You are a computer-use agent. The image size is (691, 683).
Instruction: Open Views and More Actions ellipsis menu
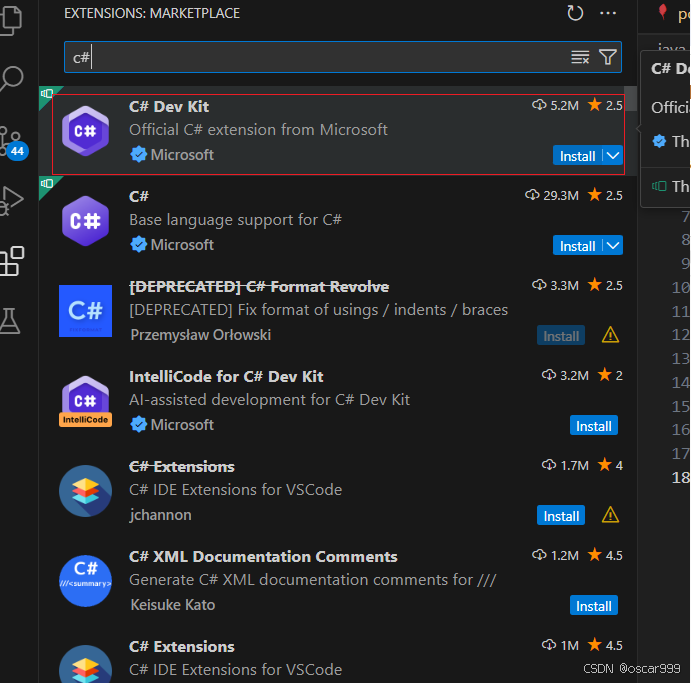[608, 13]
